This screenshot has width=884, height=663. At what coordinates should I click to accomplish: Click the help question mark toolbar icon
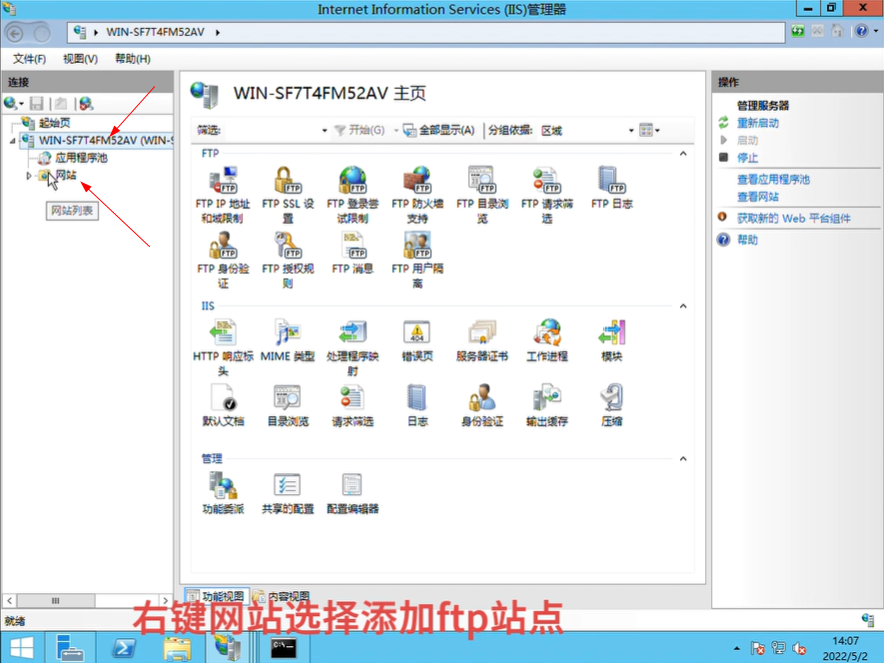[861, 31]
